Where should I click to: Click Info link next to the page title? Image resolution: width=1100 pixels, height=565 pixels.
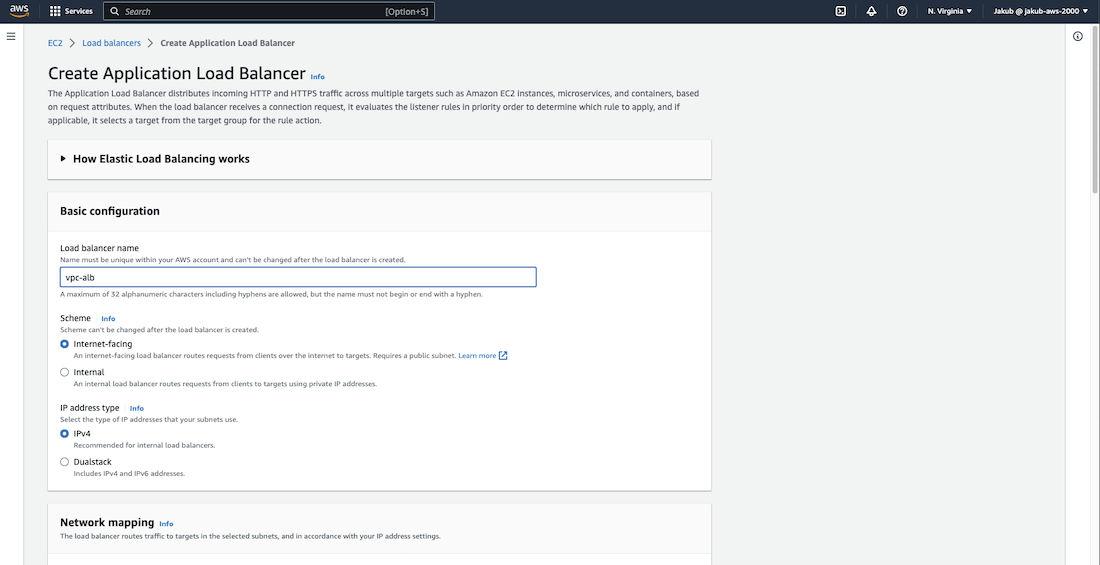tap(317, 76)
